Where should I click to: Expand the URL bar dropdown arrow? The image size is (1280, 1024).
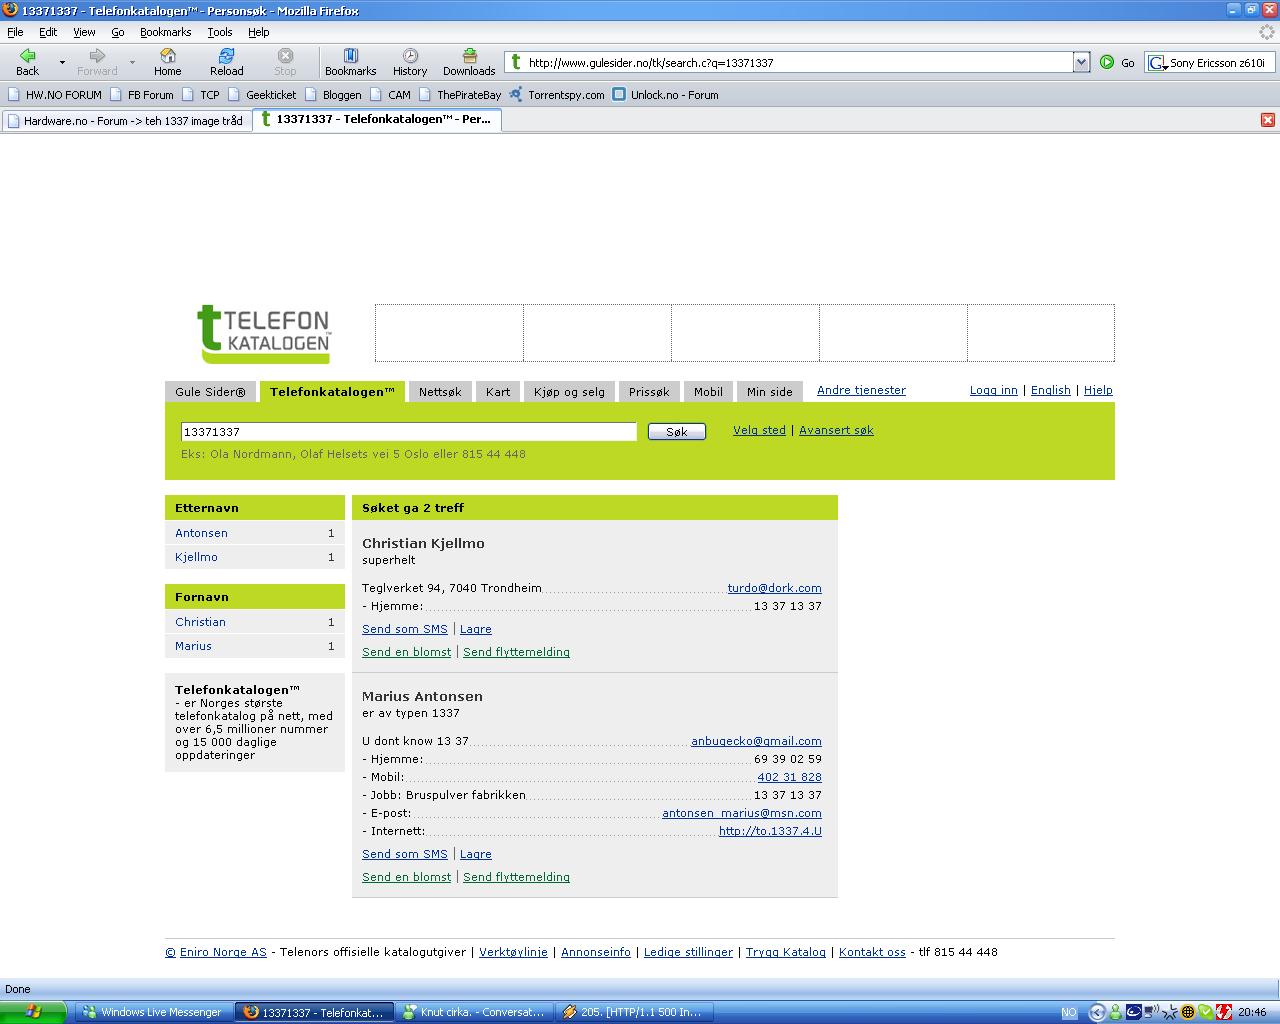coord(1081,62)
